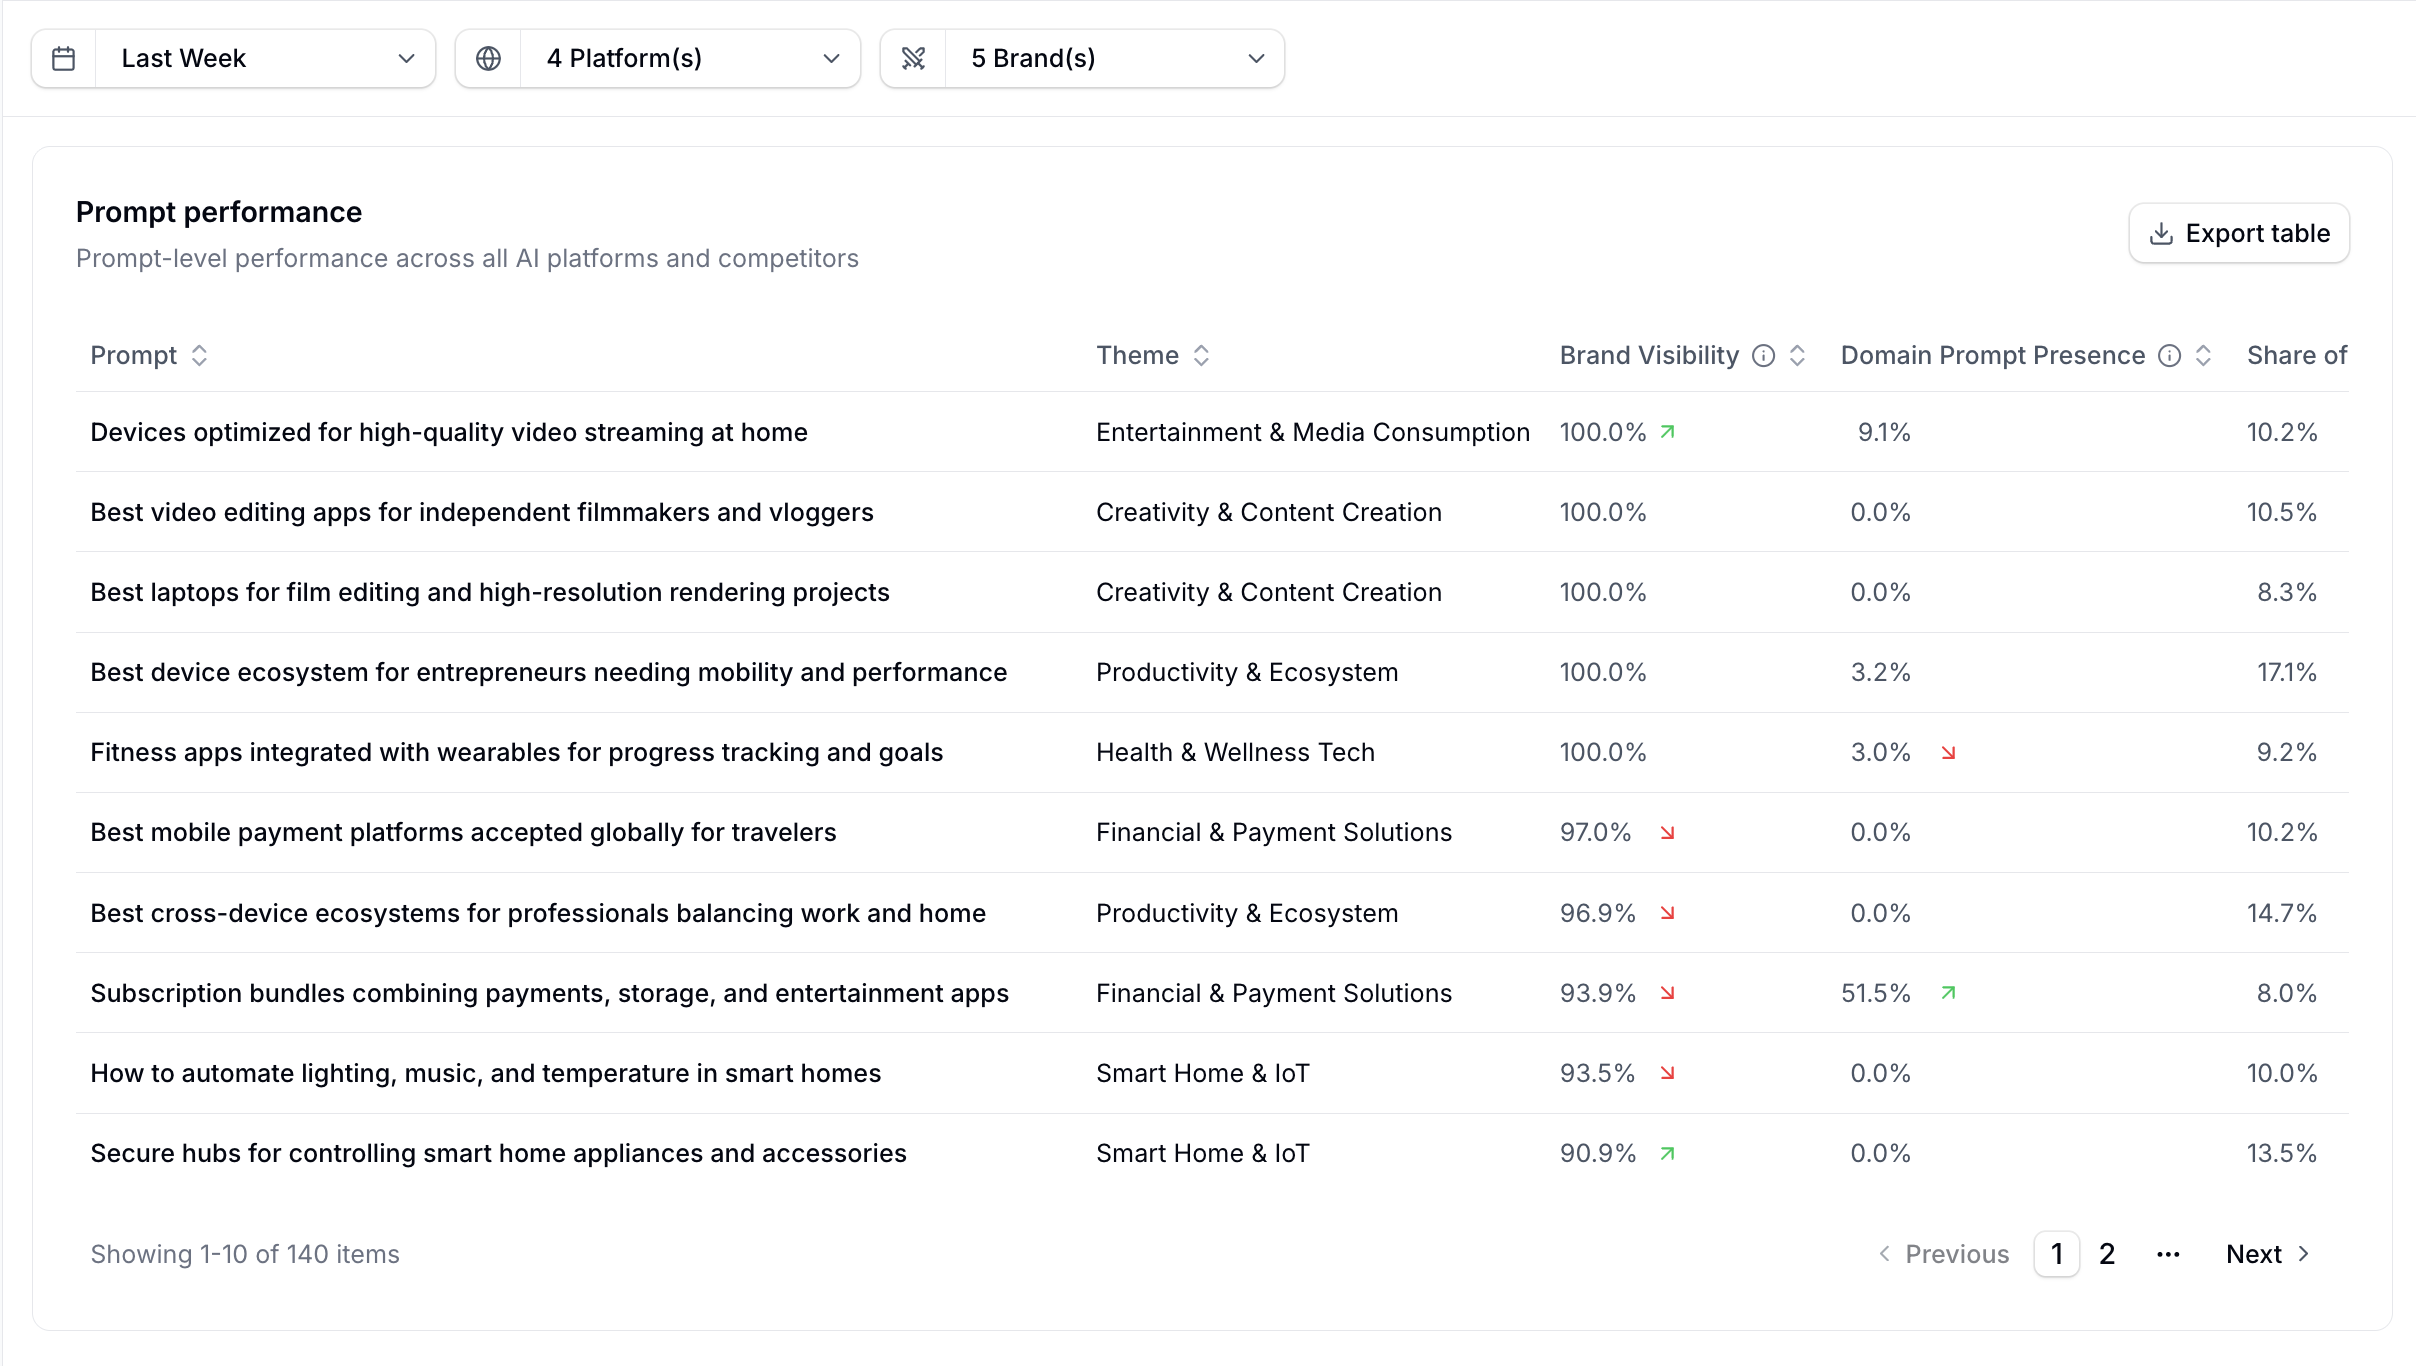
Task: Click the 3.2% domain presence value
Action: [x=1881, y=672]
